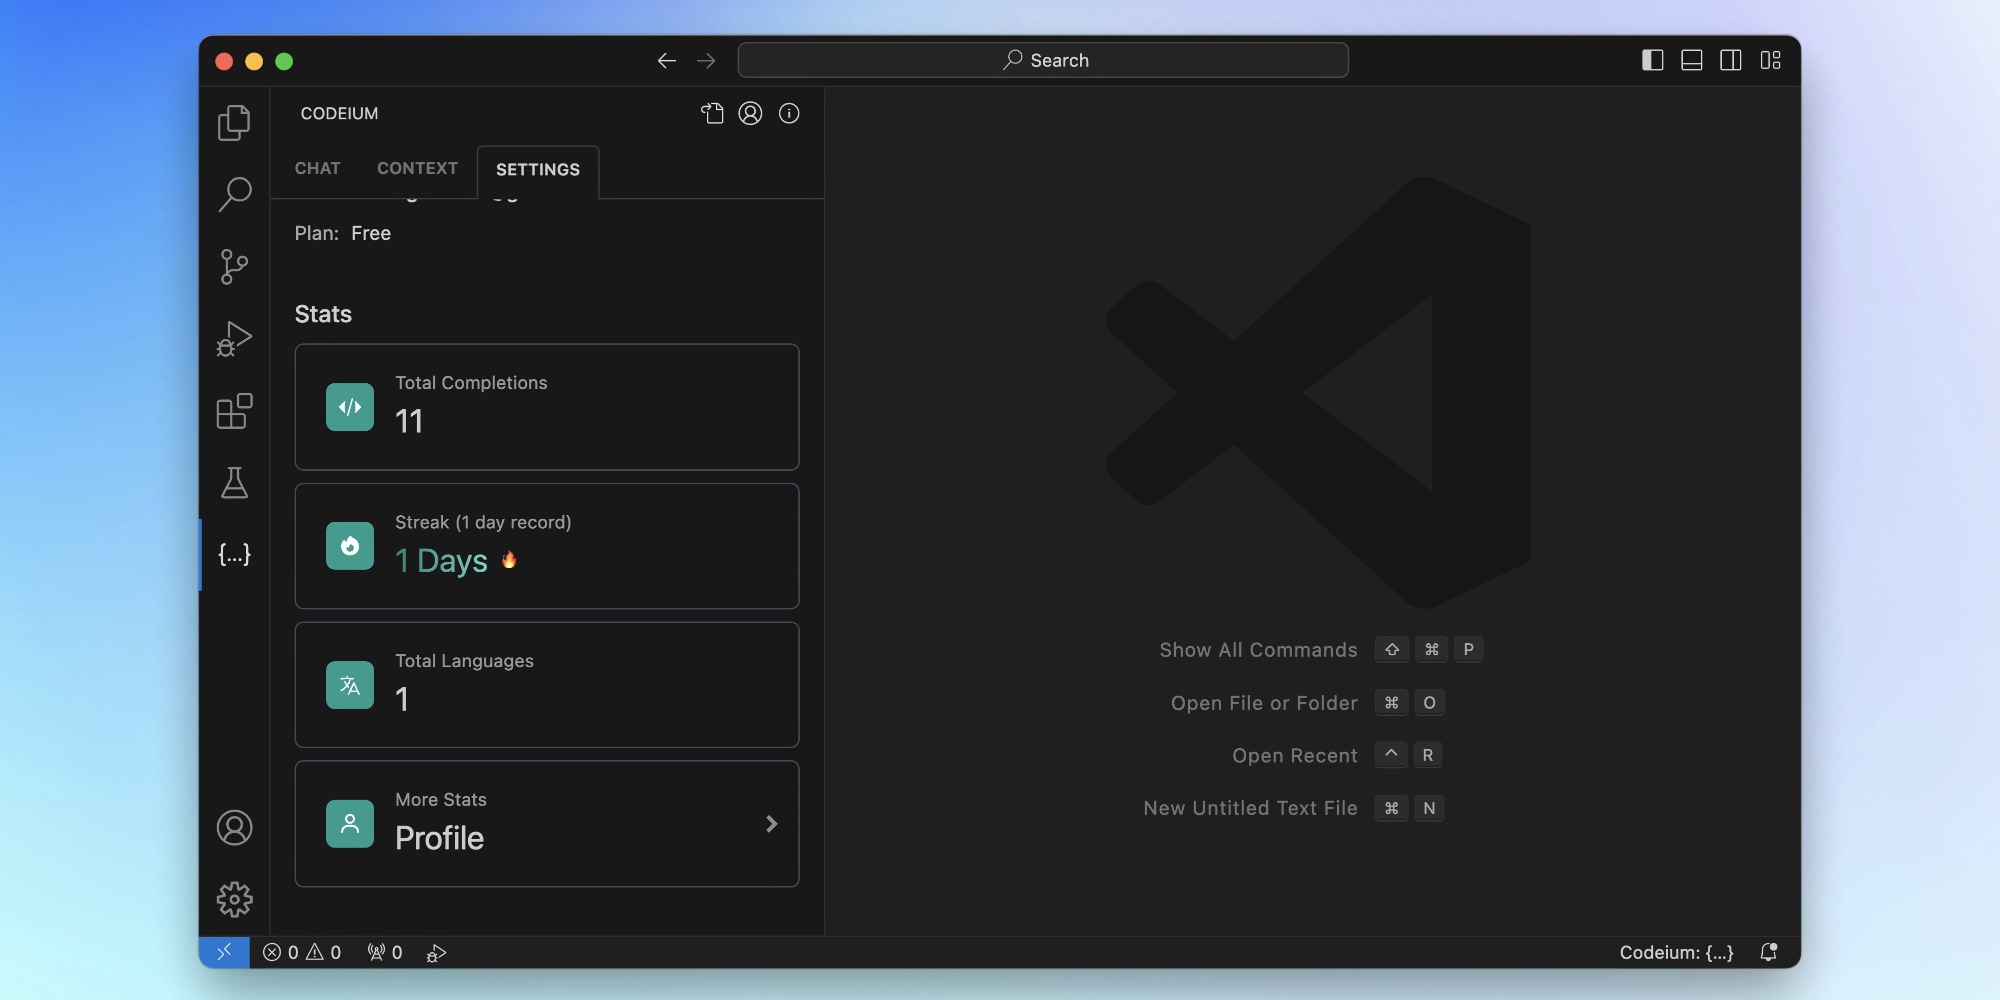
Task: Click the chevron on the Profile card
Action: point(771,824)
